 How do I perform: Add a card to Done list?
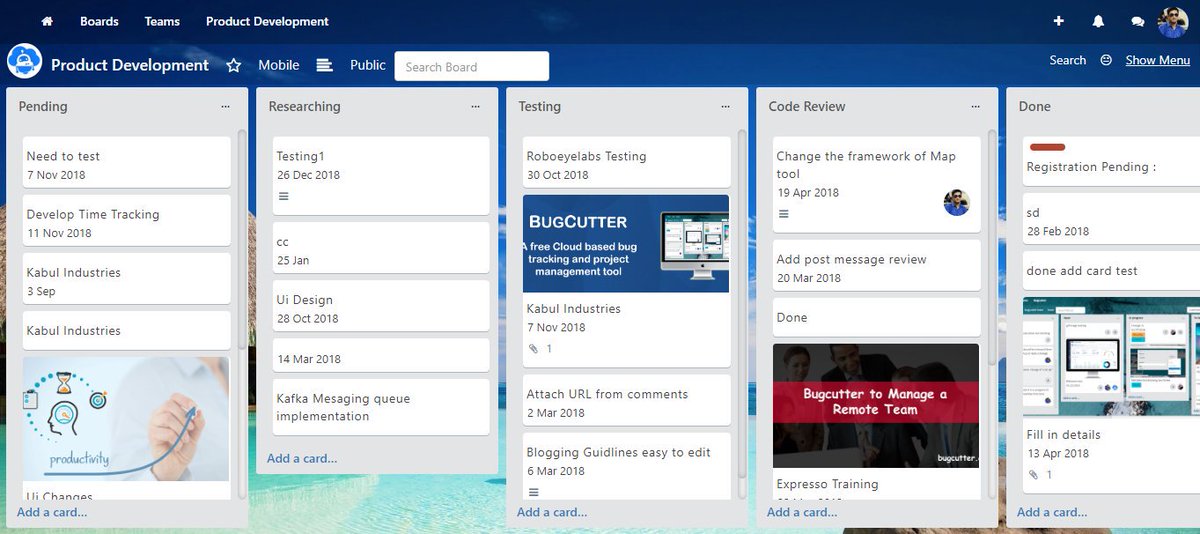1052,512
